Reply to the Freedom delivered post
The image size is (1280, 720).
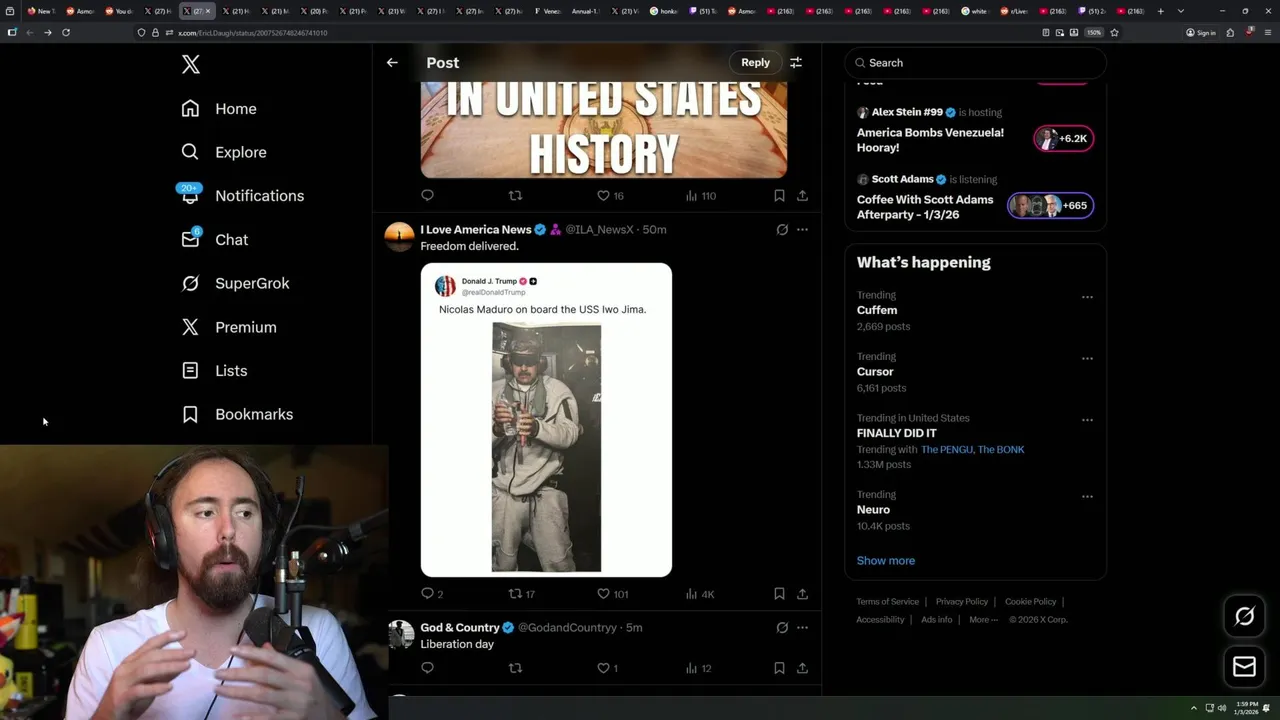coord(432,594)
